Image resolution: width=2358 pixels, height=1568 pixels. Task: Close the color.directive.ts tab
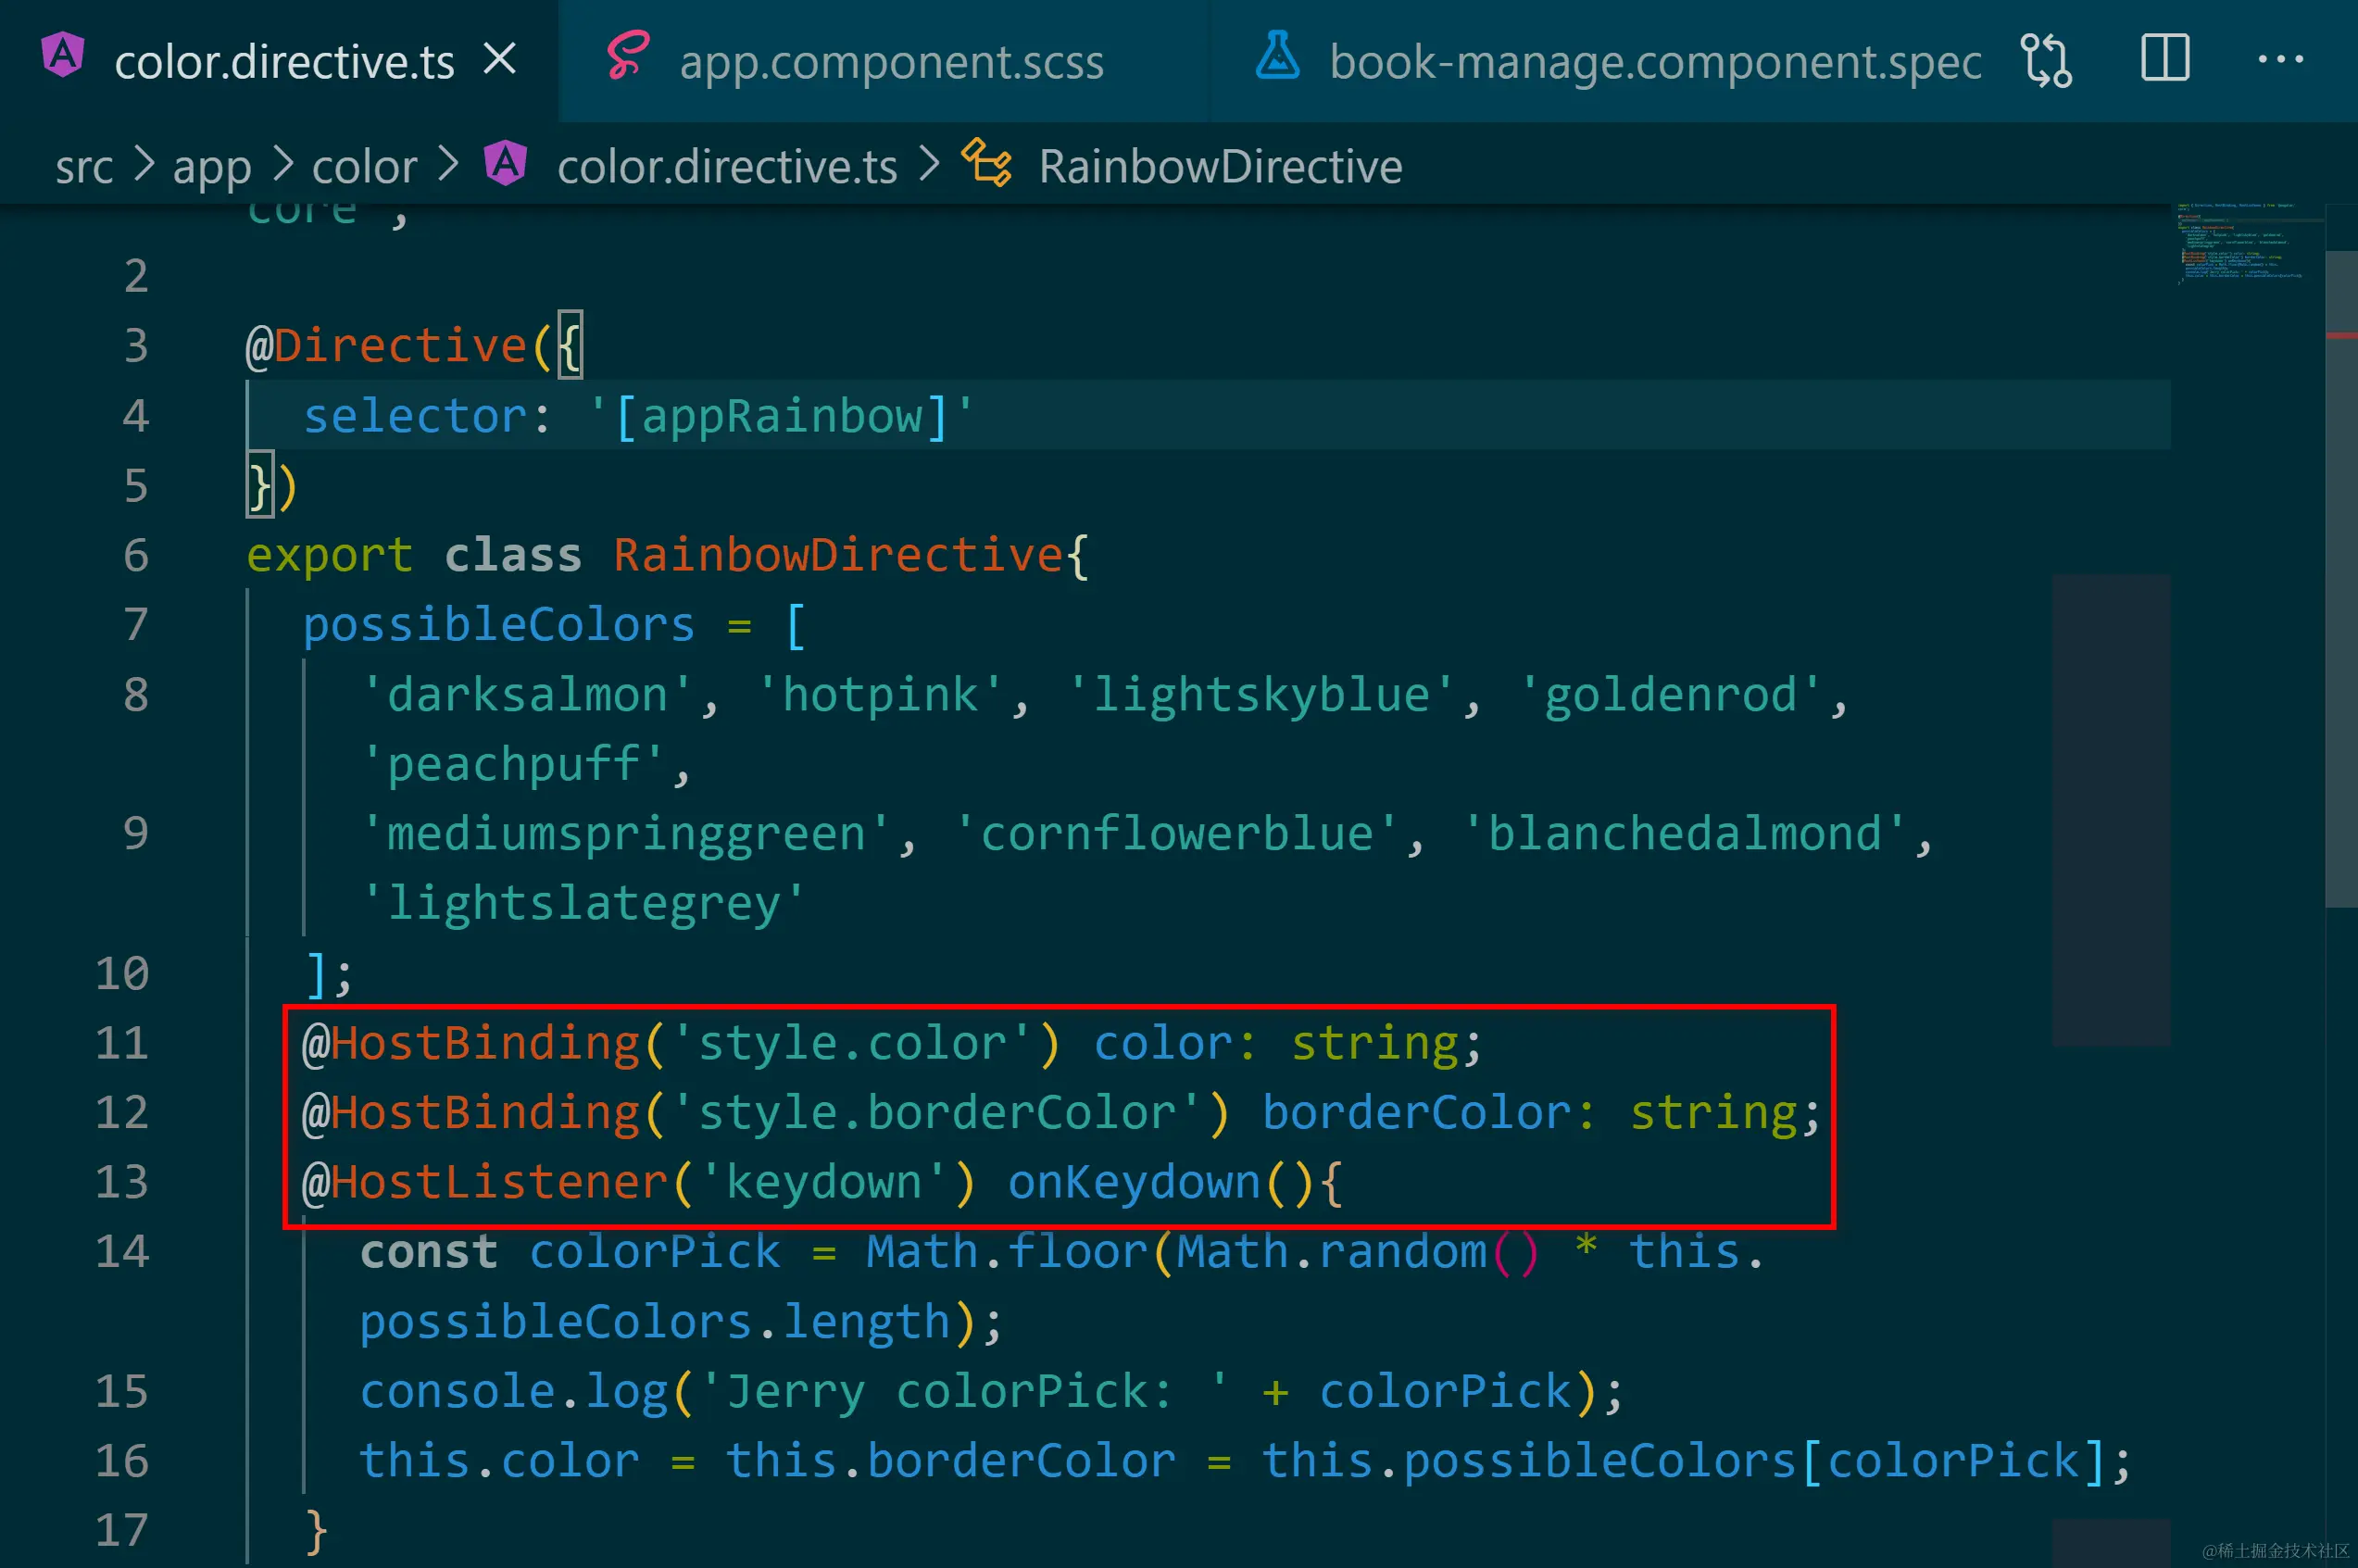[x=499, y=60]
